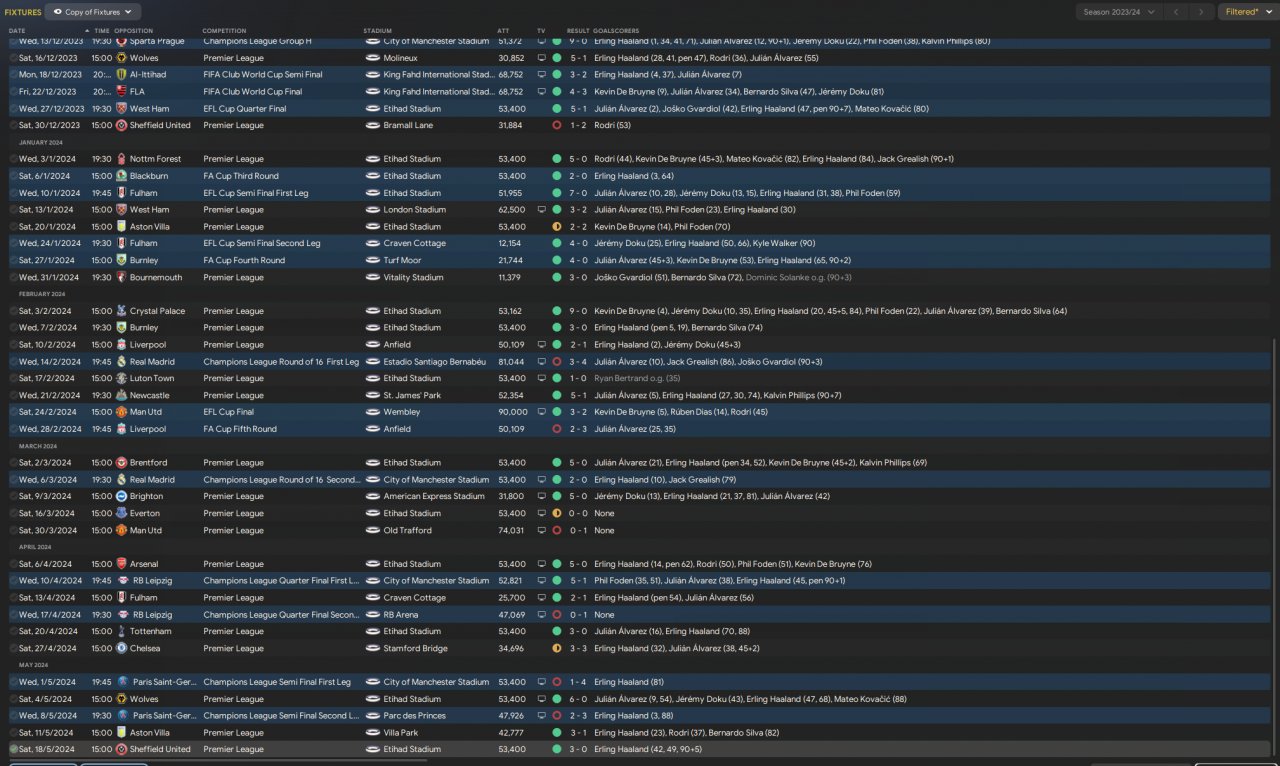The image size is (1280, 766).
Task: Sort fixtures by the Date column header
Action: click(x=17, y=31)
